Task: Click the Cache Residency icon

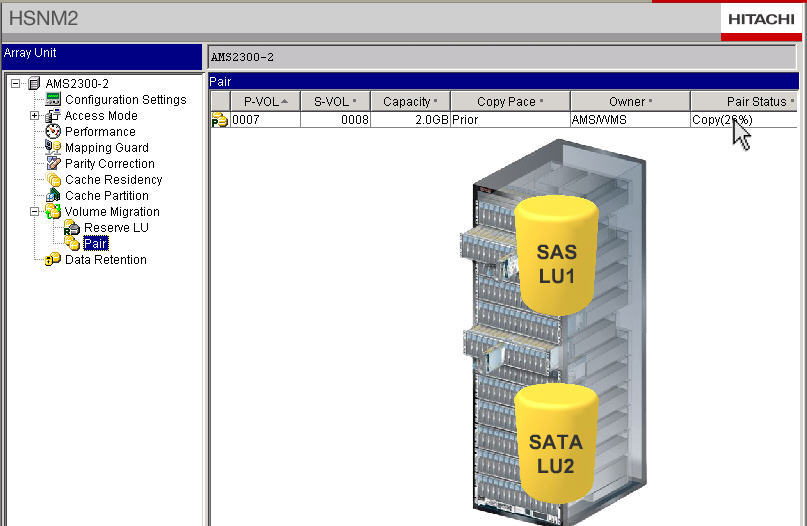Action: 53,180
